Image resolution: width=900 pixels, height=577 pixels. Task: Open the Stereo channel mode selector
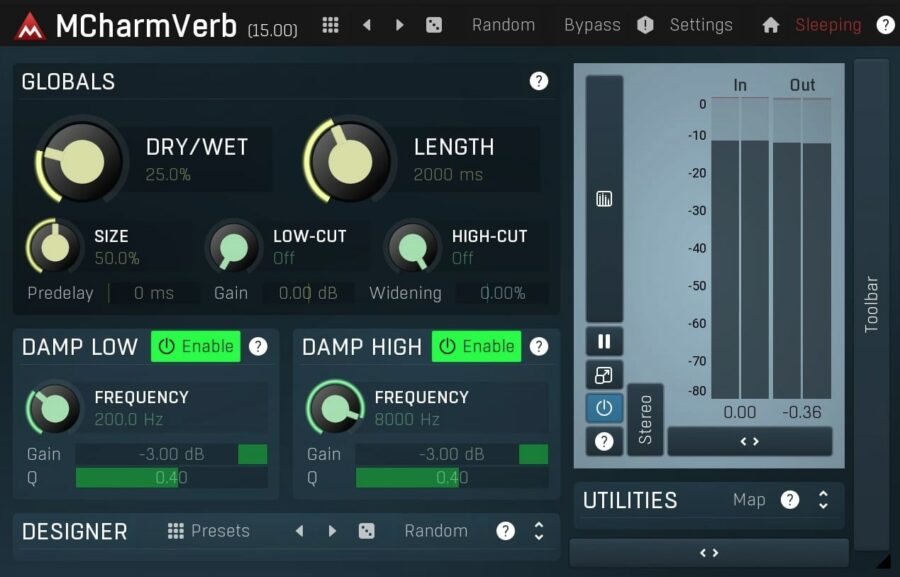(645, 420)
